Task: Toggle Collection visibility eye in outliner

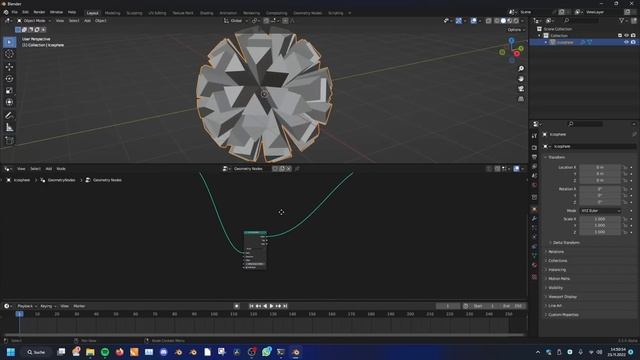Action: tap(627, 36)
